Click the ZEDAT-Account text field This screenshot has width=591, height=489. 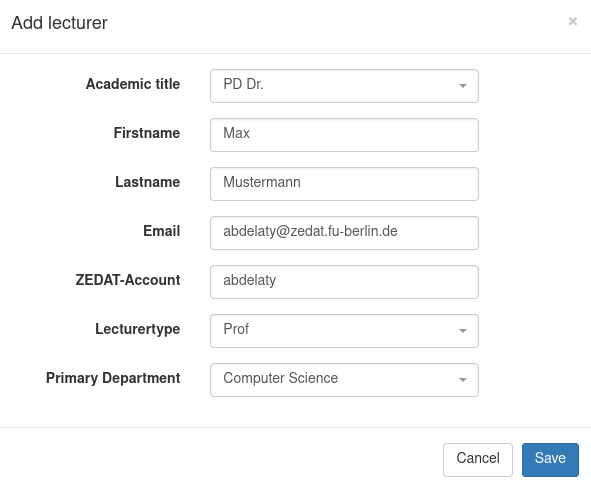tap(344, 282)
